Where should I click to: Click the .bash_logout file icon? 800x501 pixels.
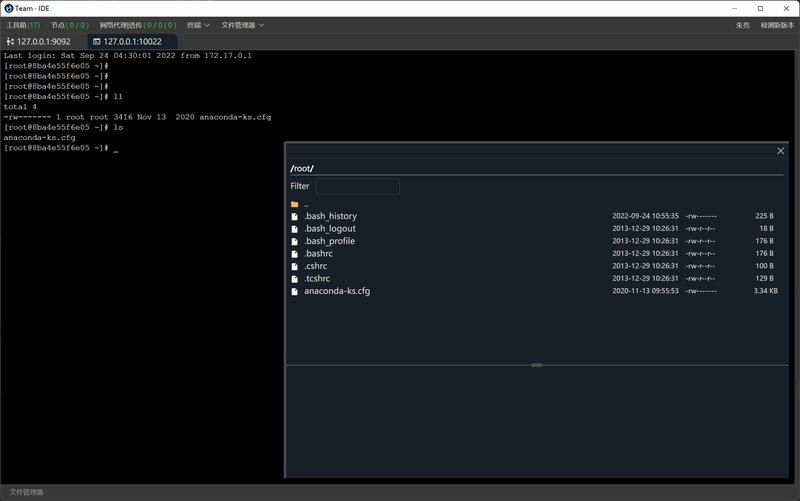click(294, 229)
